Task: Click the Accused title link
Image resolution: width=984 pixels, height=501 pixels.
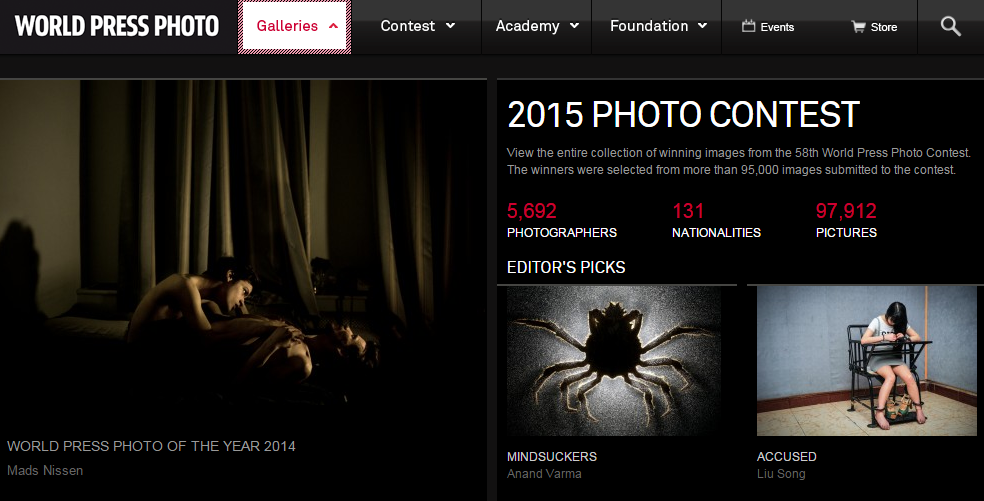Action: [786, 456]
